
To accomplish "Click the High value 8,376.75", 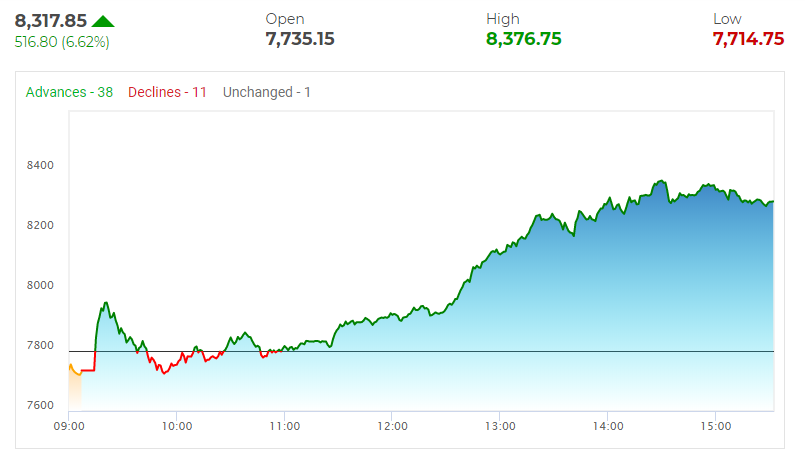I will pos(524,39).
